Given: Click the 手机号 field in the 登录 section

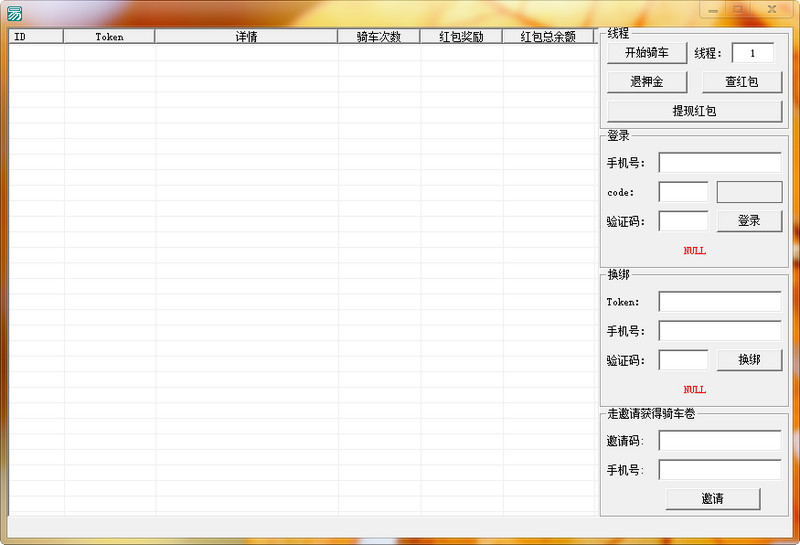Looking at the screenshot, I should 719,163.
